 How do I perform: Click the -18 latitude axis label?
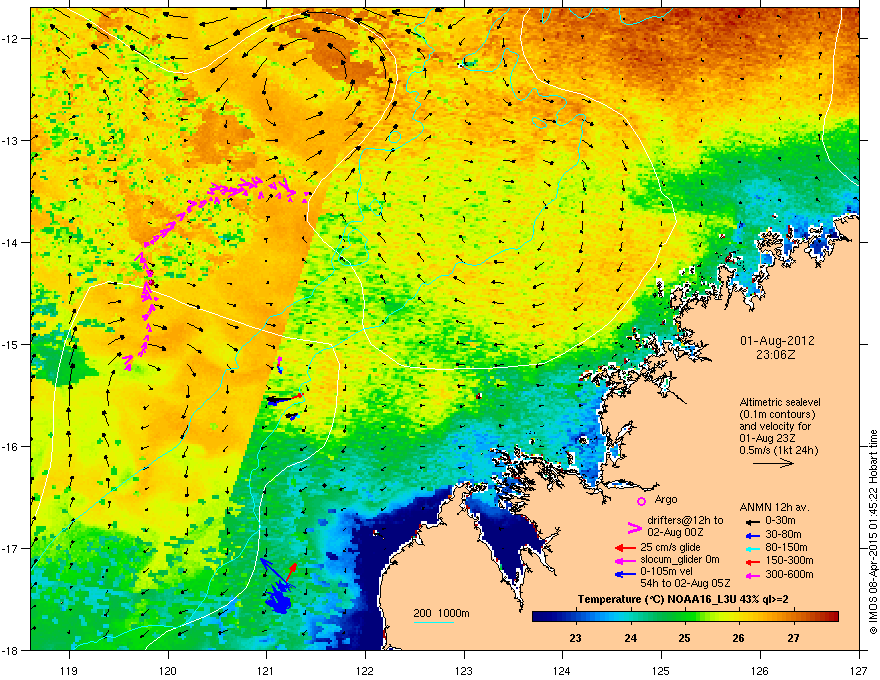click(x=11, y=650)
